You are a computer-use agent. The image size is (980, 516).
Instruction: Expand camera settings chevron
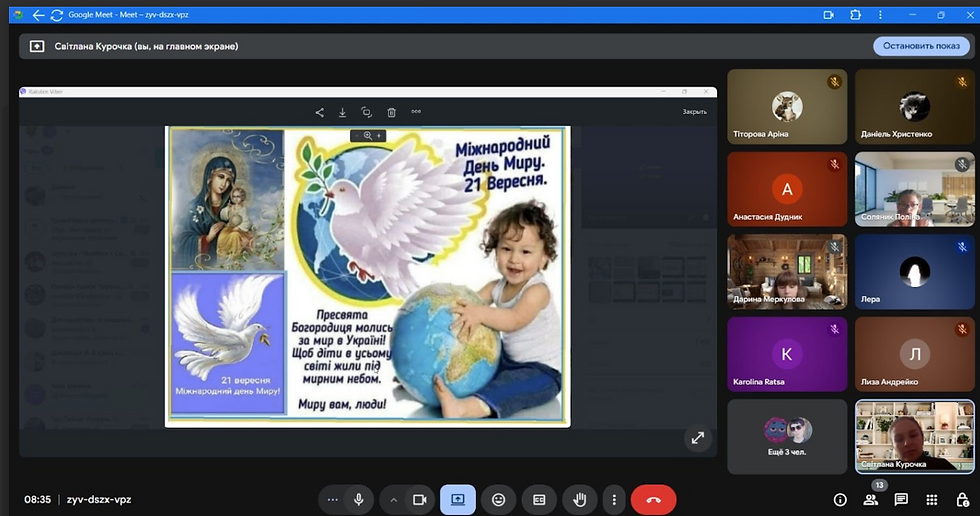coord(394,500)
